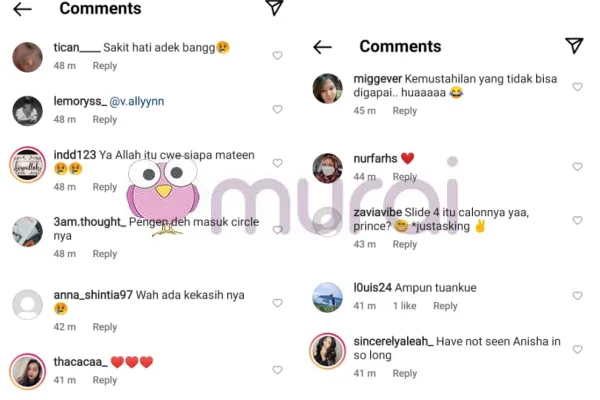Screen dimensions: 600x400
Task: Like tican____'s comment with heart
Action: [277, 56]
